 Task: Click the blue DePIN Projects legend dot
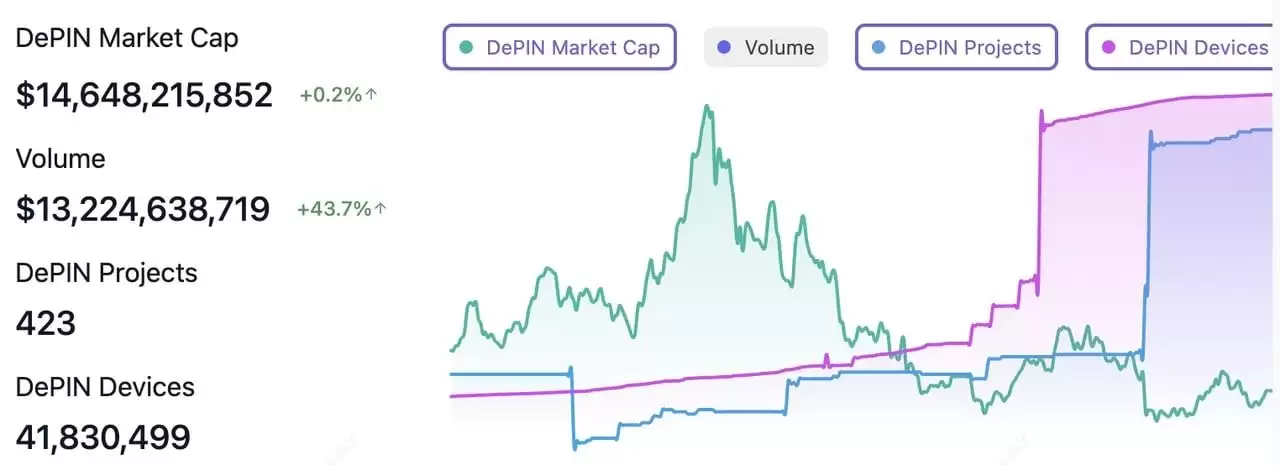[x=879, y=47]
